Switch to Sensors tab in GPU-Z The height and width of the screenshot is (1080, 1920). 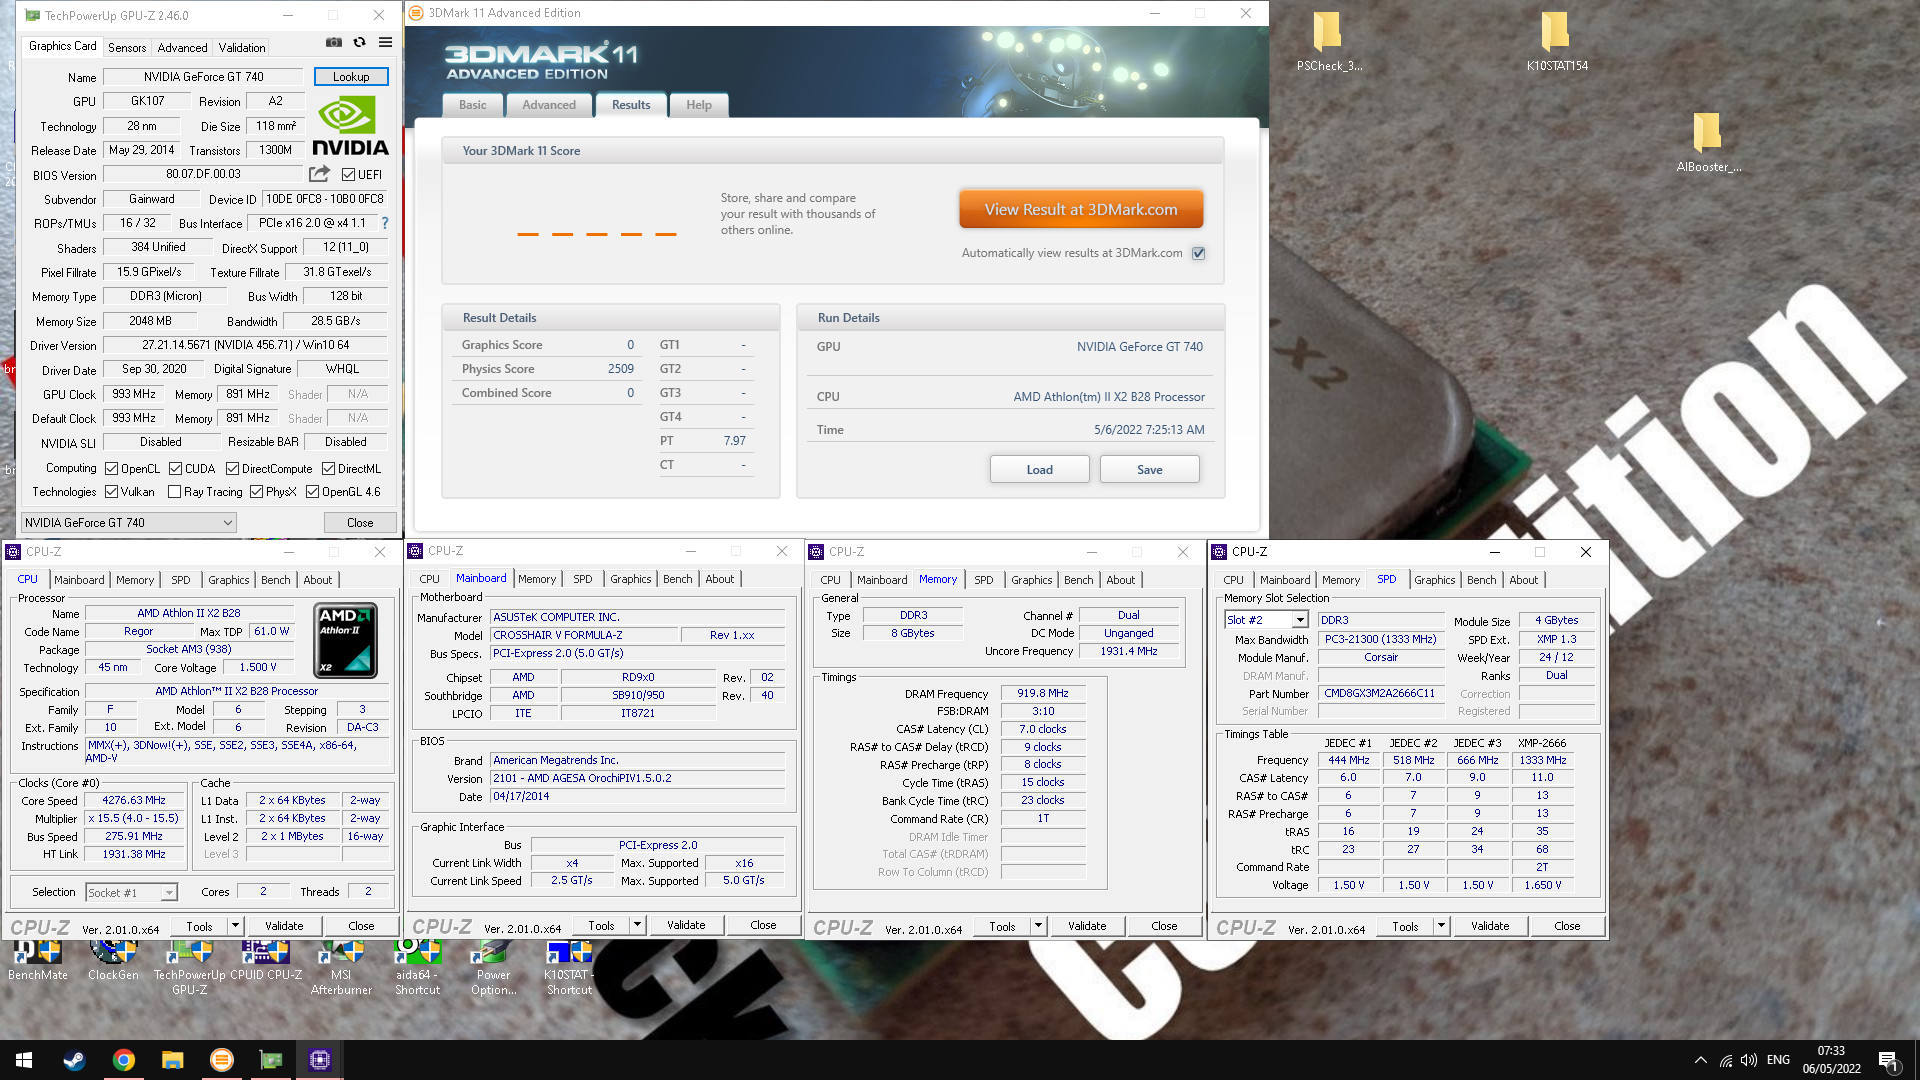click(x=127, y=47)
